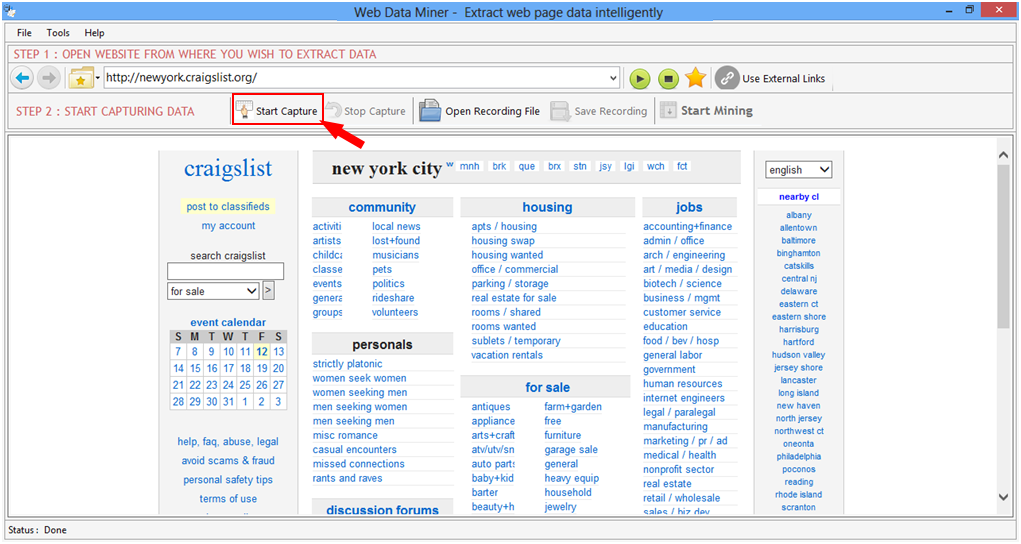Click Stop Capture button
This screenshot has height=544, width=1021.
click(366, 111)
